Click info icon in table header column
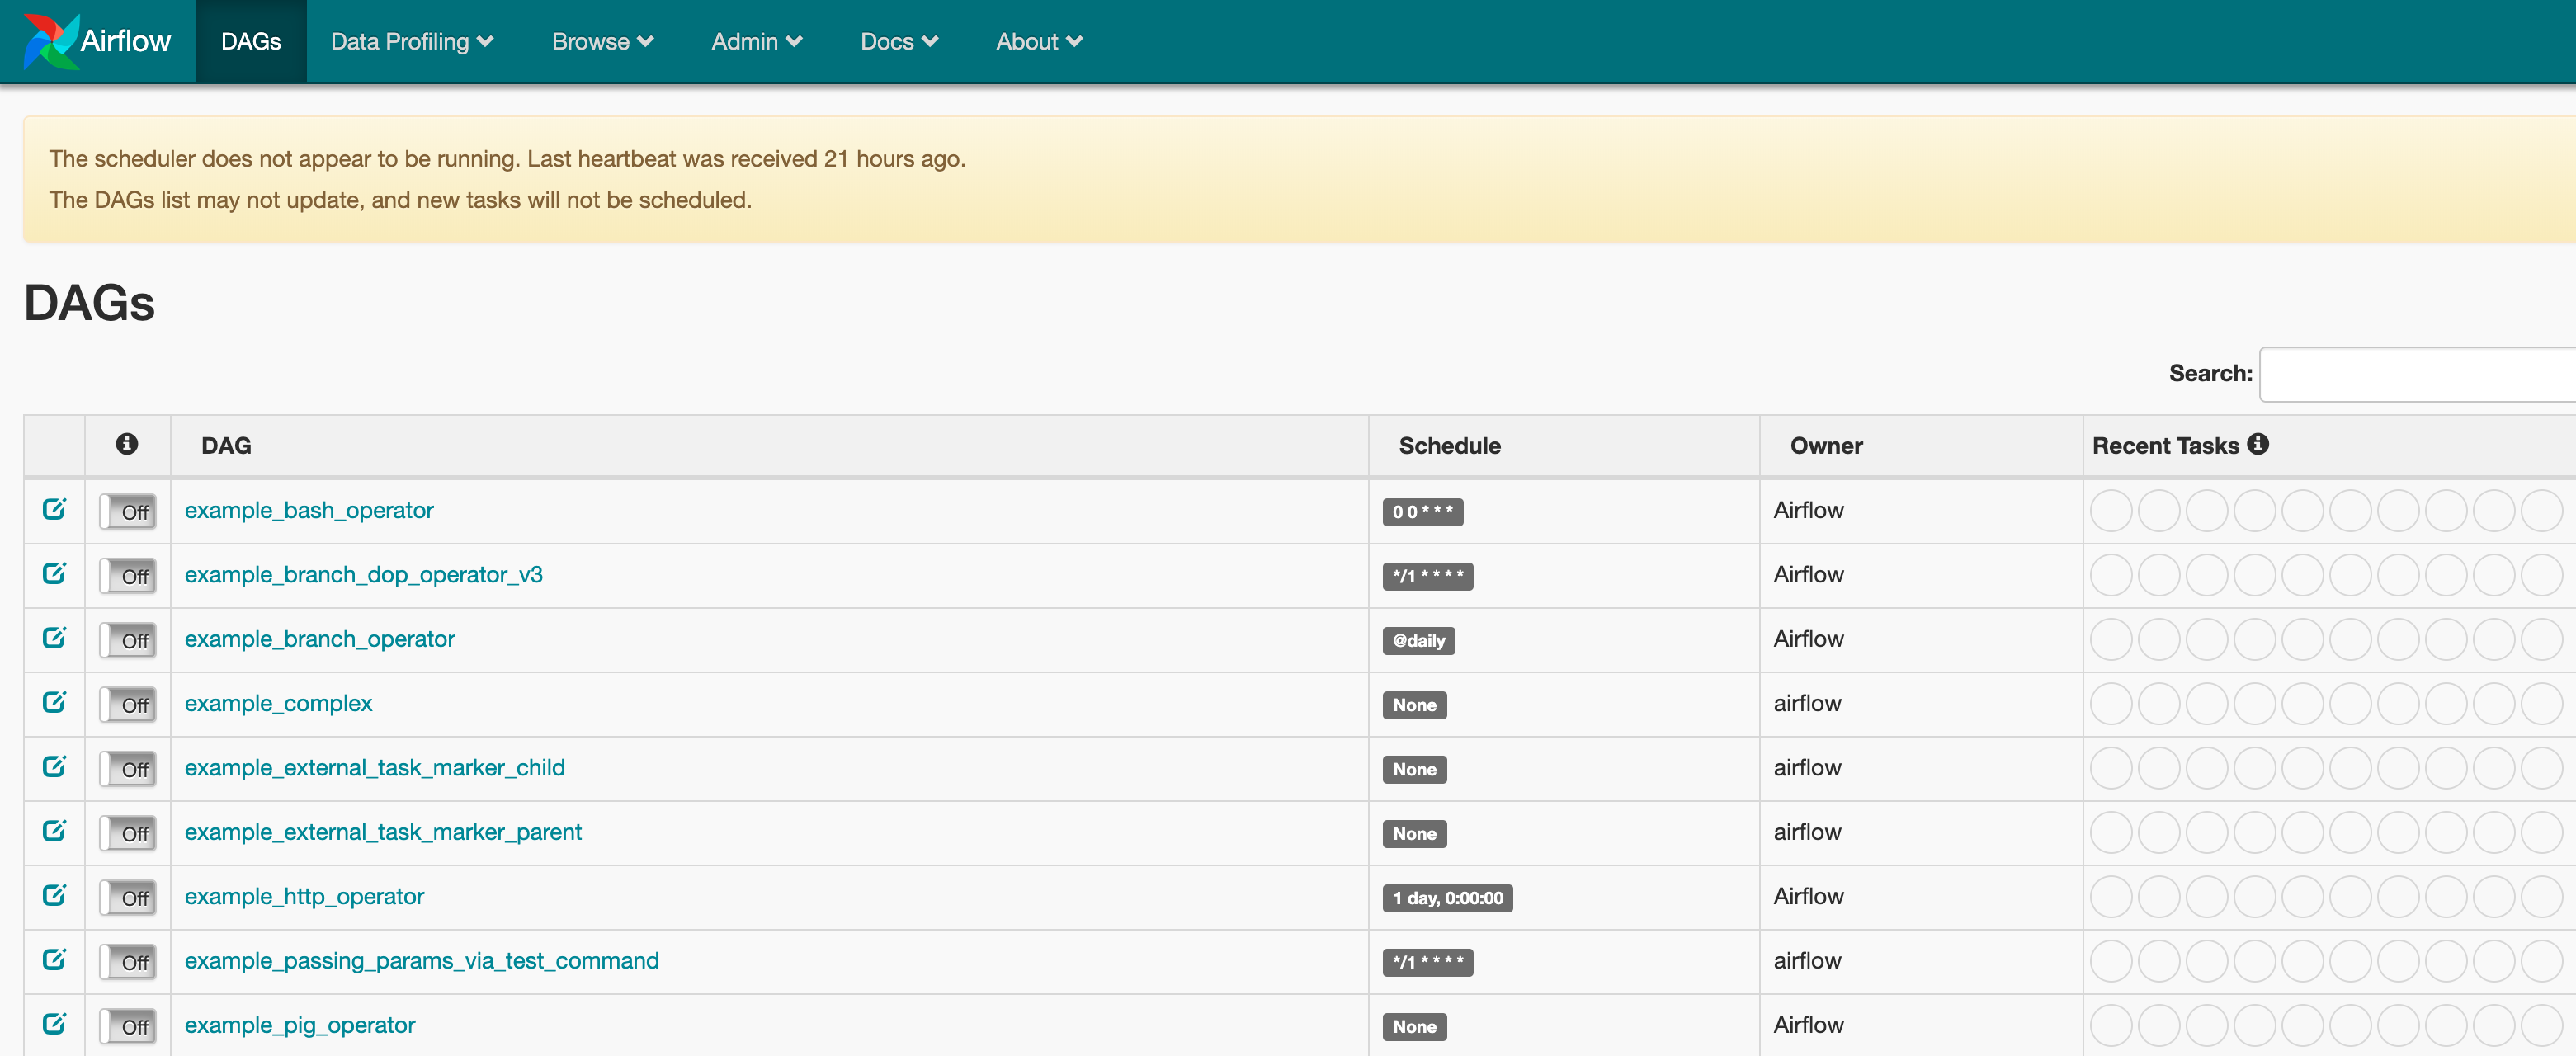Viewport: 2576px width, 1056px height. coord(127,444)
